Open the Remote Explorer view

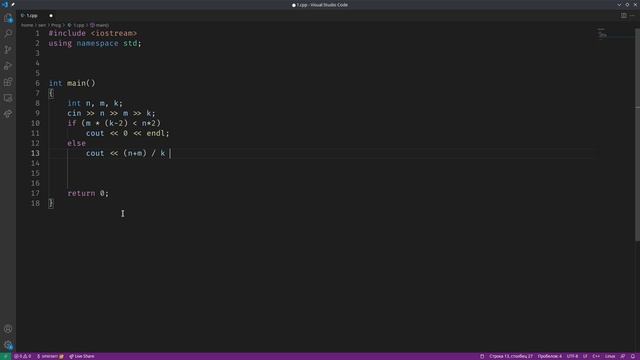[8, 98]
